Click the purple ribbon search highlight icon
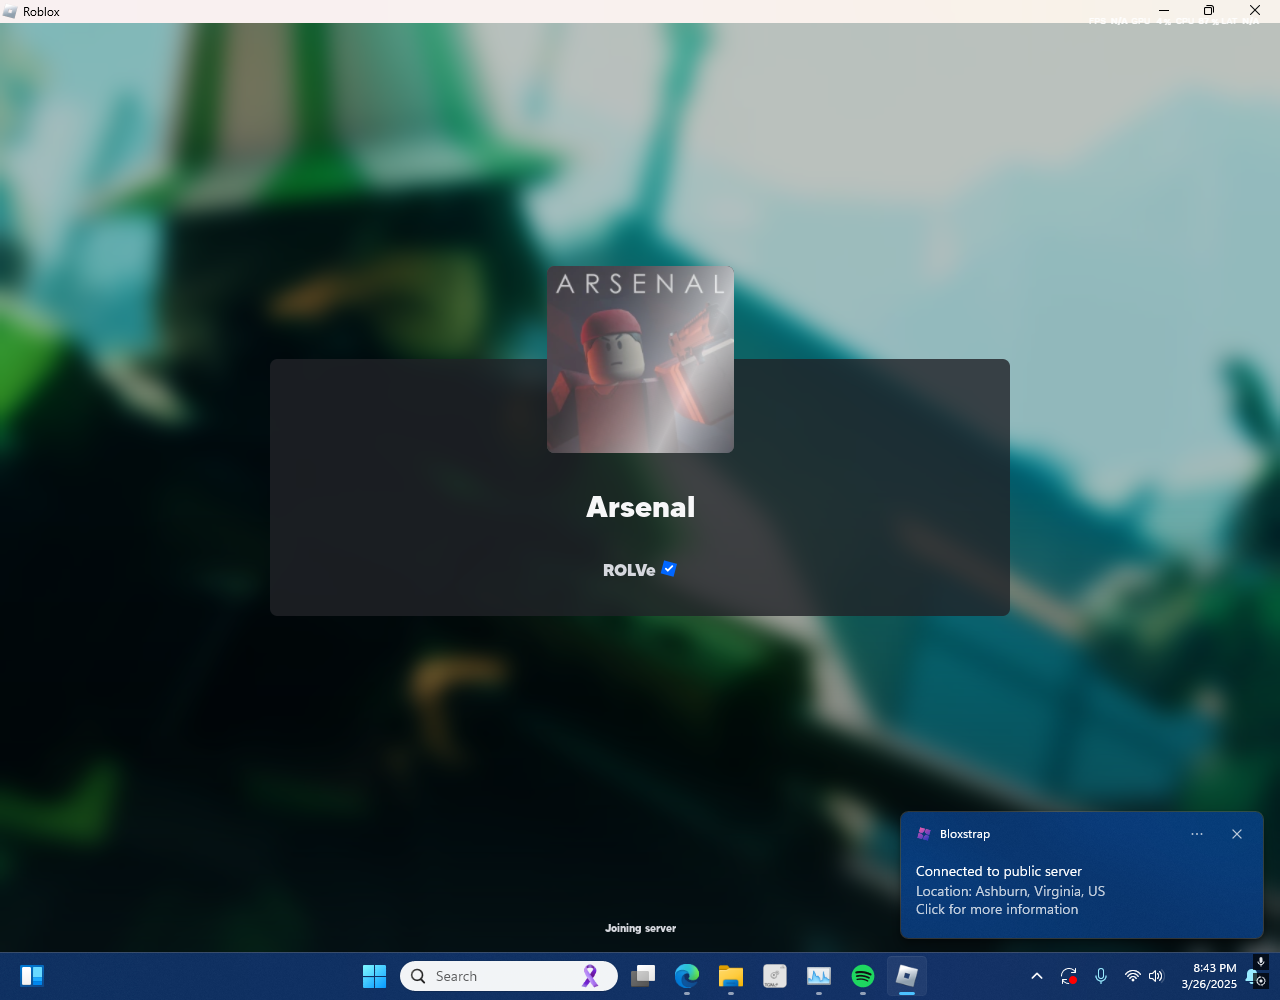 click(x=590, y=976)
